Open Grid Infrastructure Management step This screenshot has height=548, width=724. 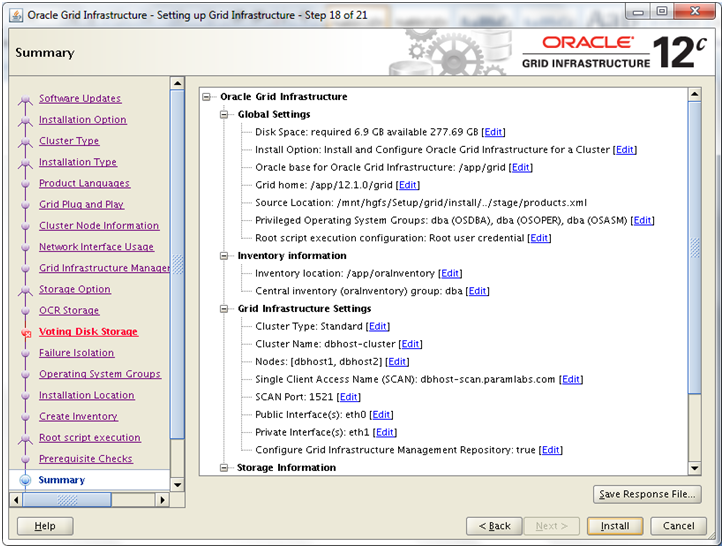(x=104, y=268)
